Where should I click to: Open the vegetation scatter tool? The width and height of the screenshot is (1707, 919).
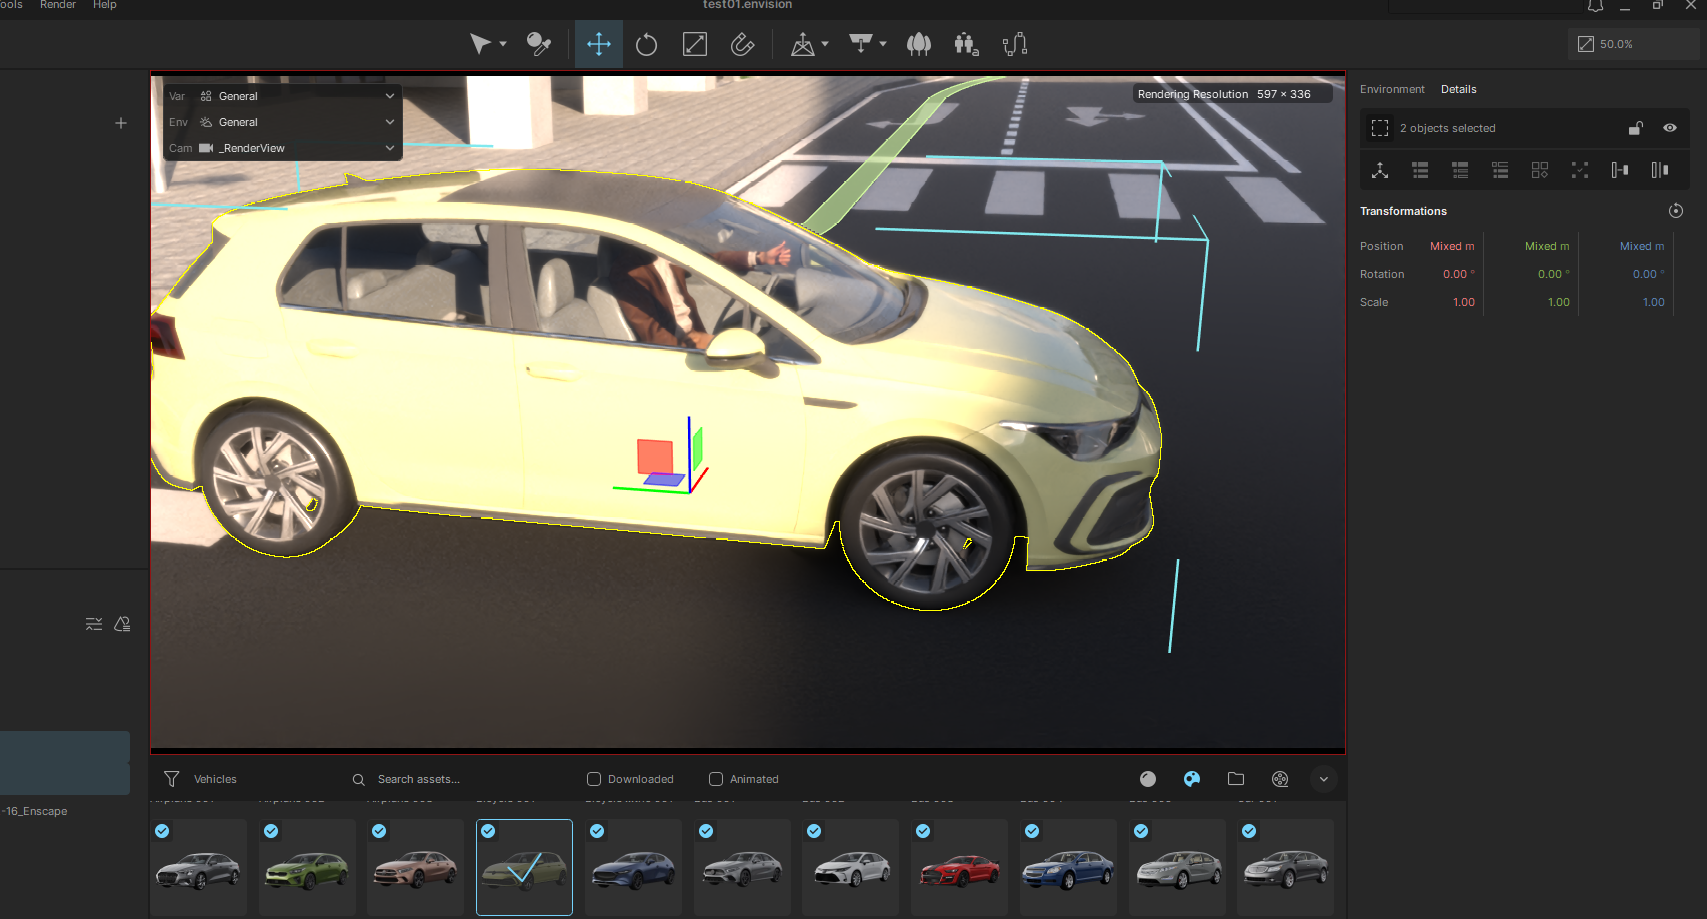918,44
